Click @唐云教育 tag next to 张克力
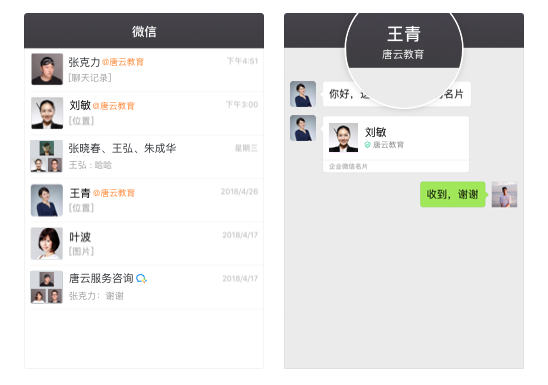The image size is (548, 385). click(123, 62)
